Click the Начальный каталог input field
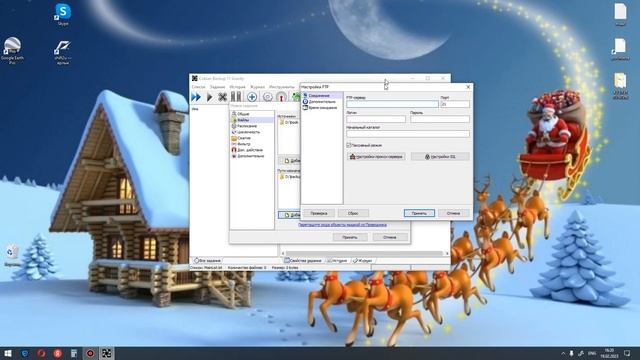 (408, 134)
